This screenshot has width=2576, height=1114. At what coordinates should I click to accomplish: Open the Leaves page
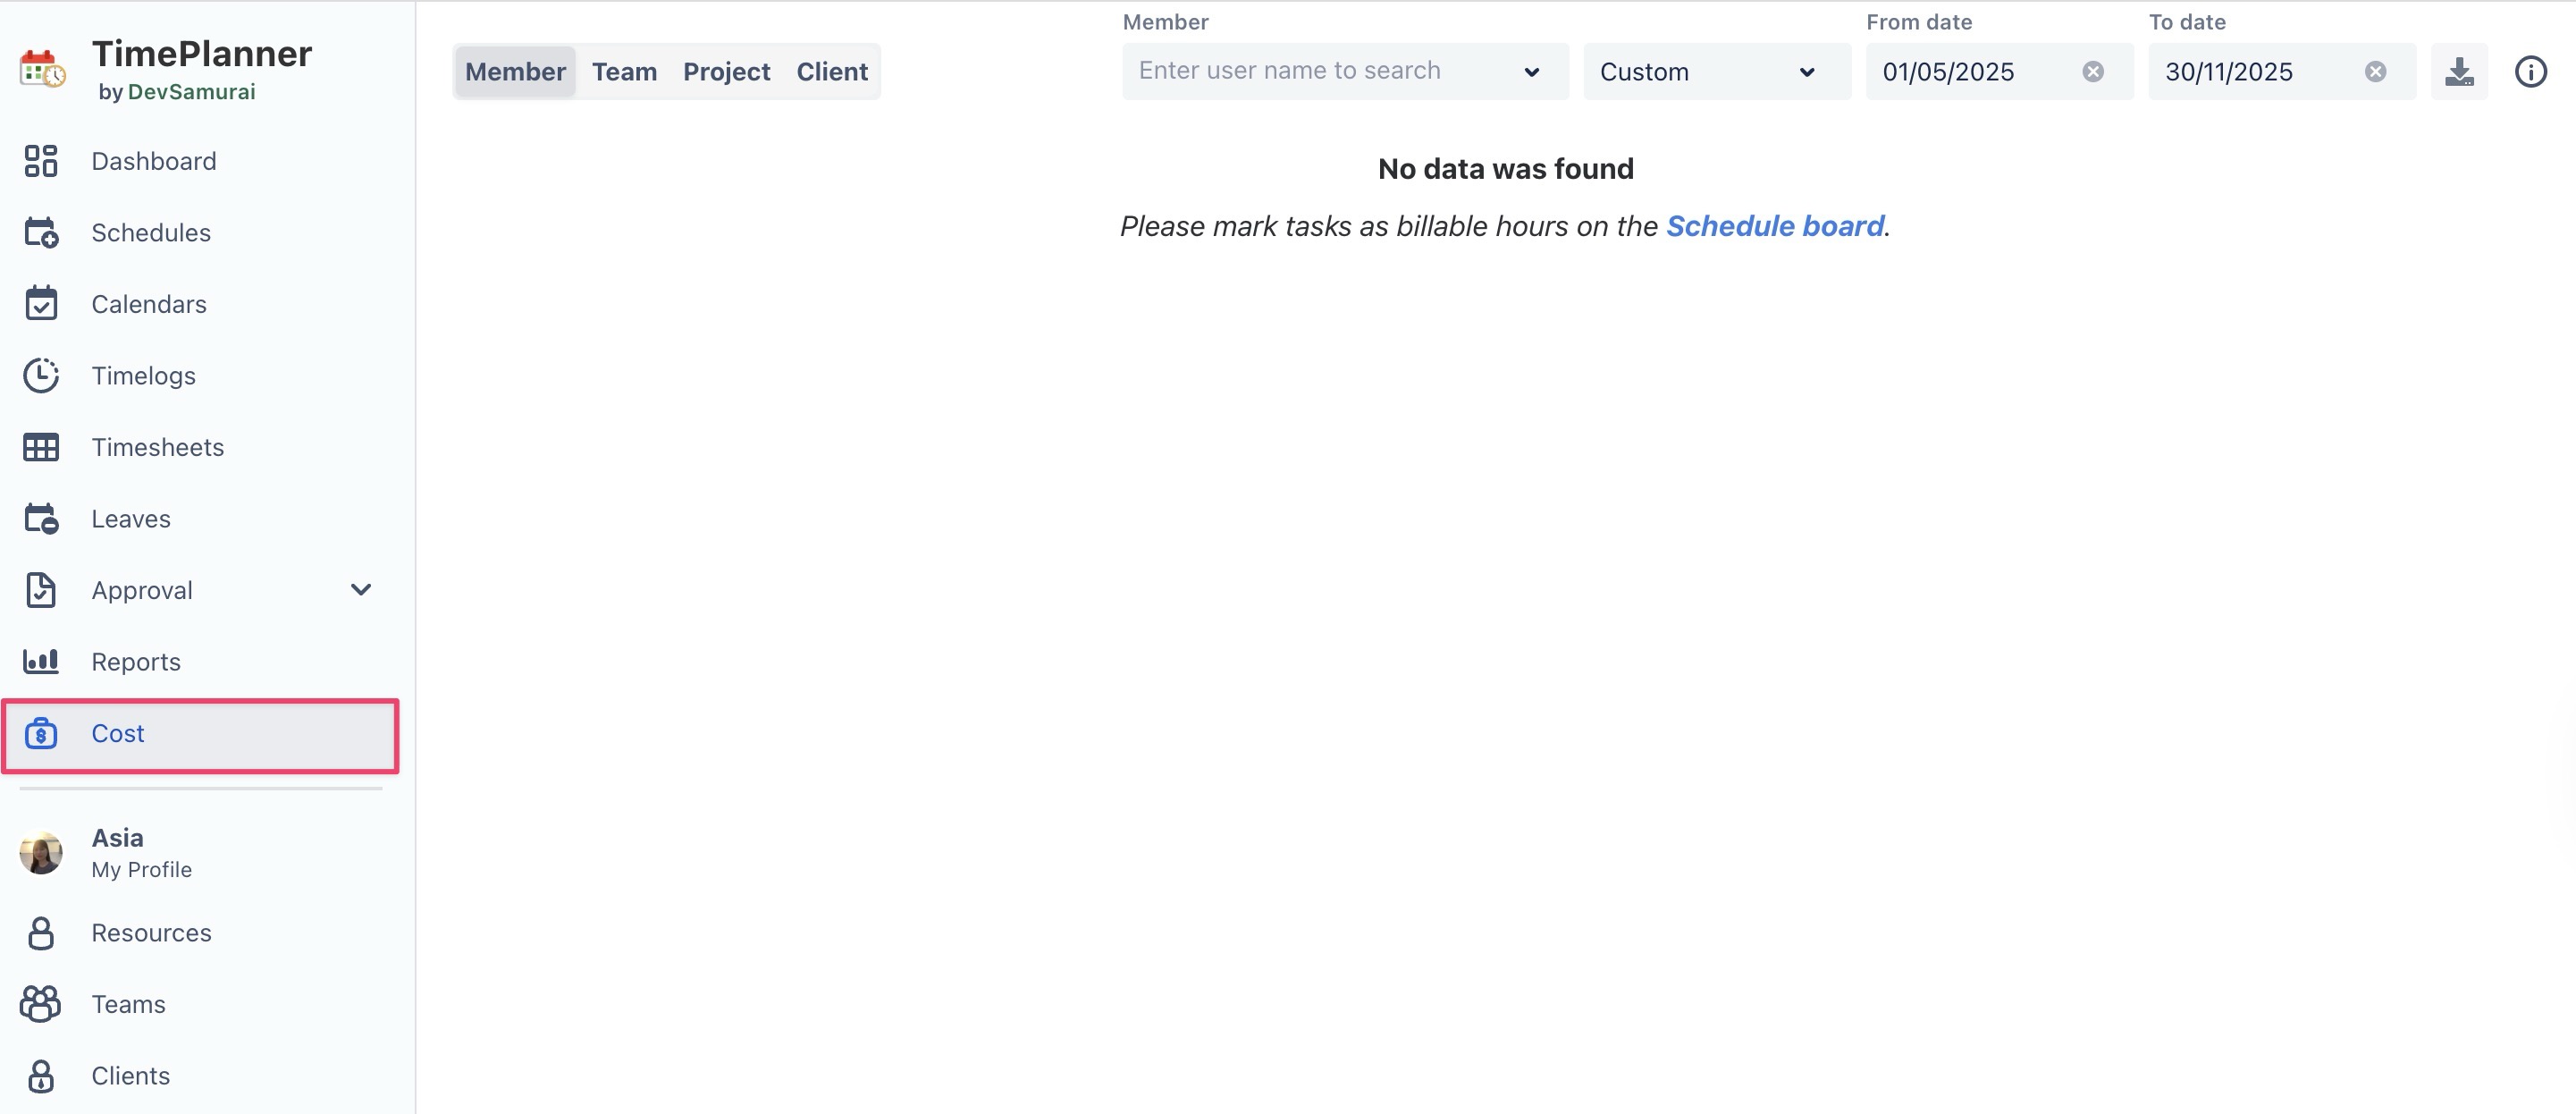(x=131, y=519)
